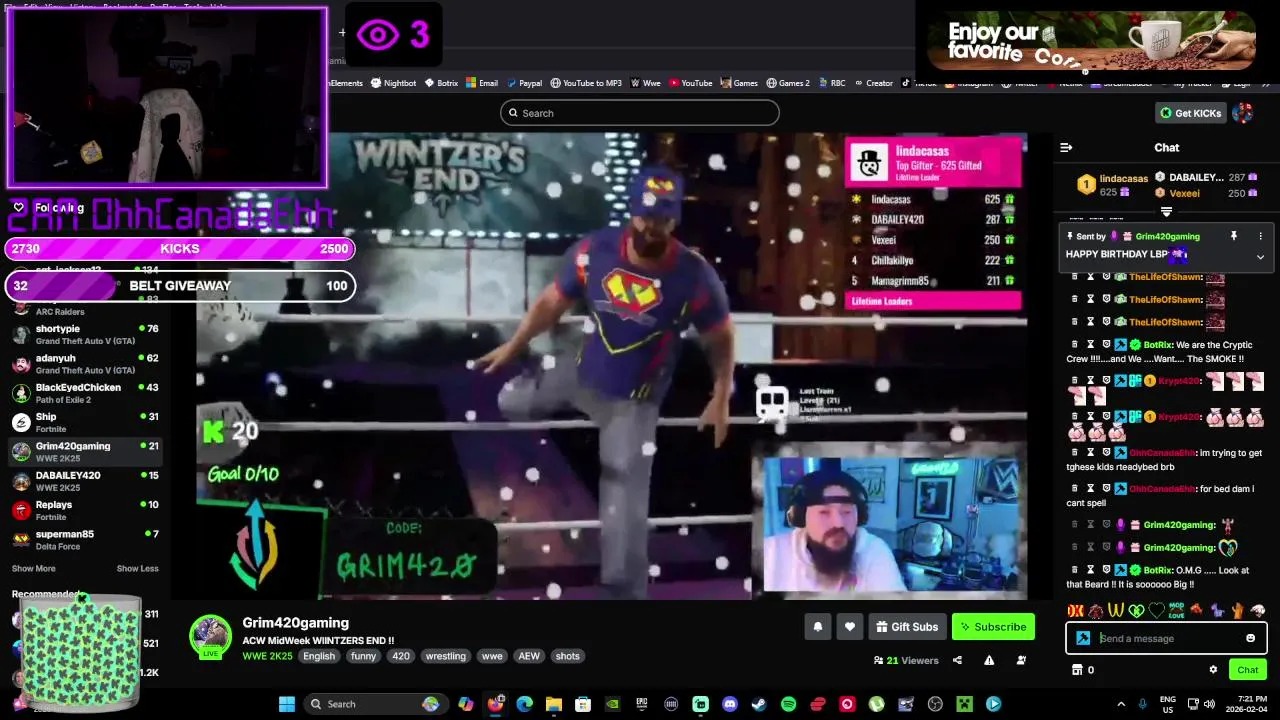Click the gavel moderator icon in chat input
The height and width of the screenshot is (720, 1280).
pos(1083,638)
